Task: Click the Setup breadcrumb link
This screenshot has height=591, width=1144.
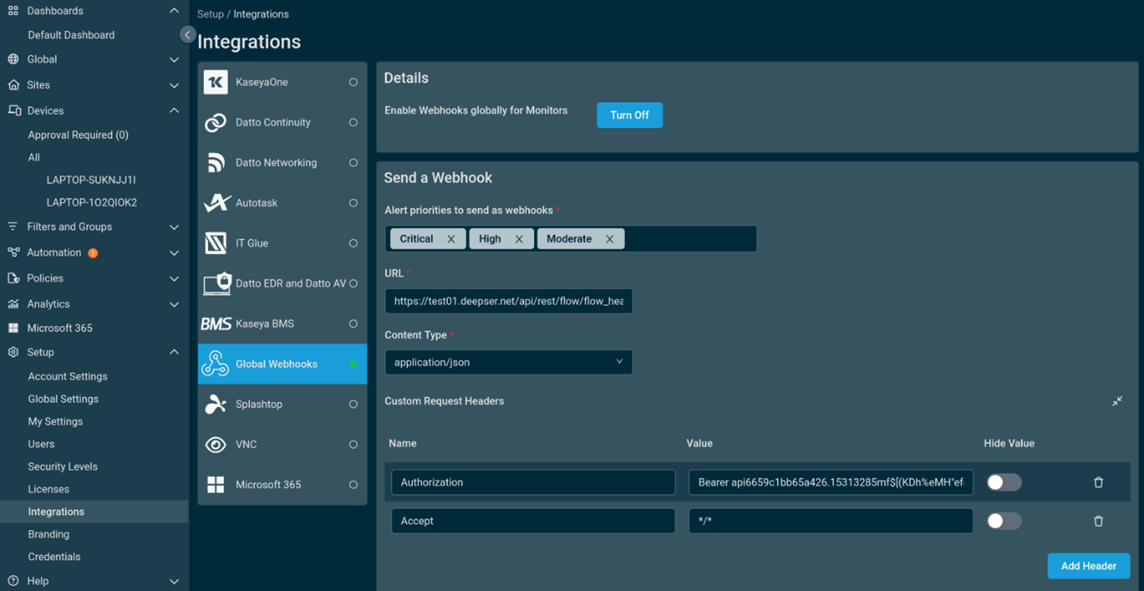Action: [x=210, y=15]
